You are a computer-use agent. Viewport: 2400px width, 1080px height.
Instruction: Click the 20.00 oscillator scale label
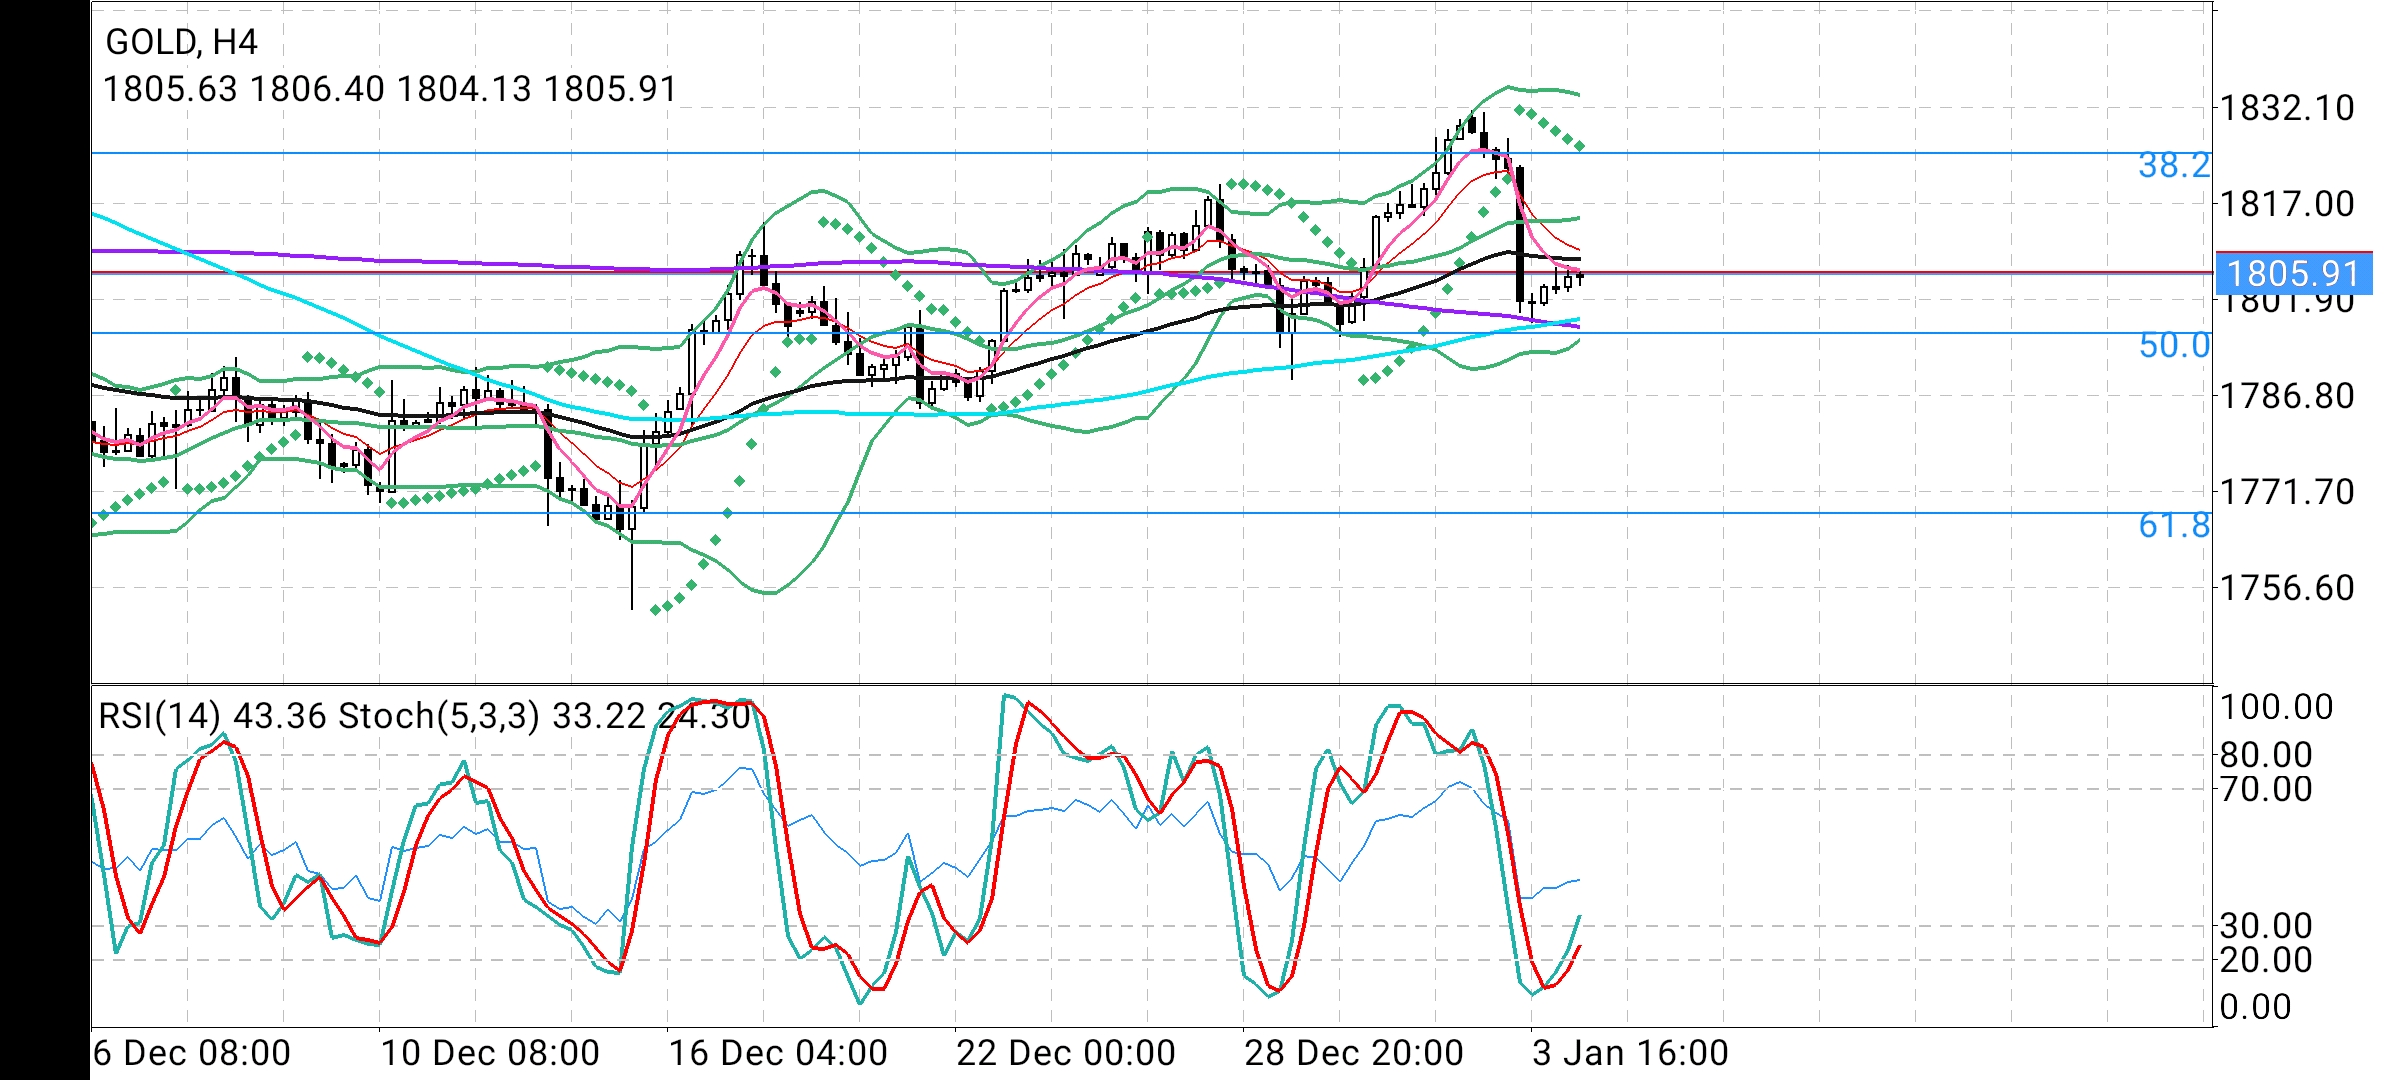point(2266,960)
